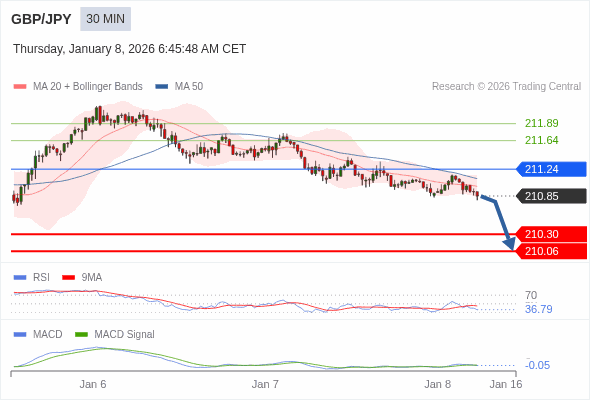The width and height of the screenshot is (590, 400).
Task: Click the MACD legend swatch
Action: tap(20, 335)
